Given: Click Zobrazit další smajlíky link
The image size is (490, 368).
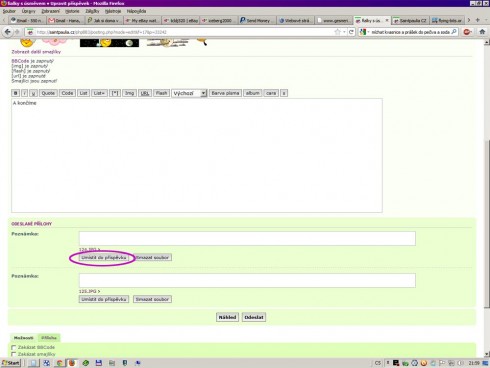Looking at the screenshot, I should point(36,52).
